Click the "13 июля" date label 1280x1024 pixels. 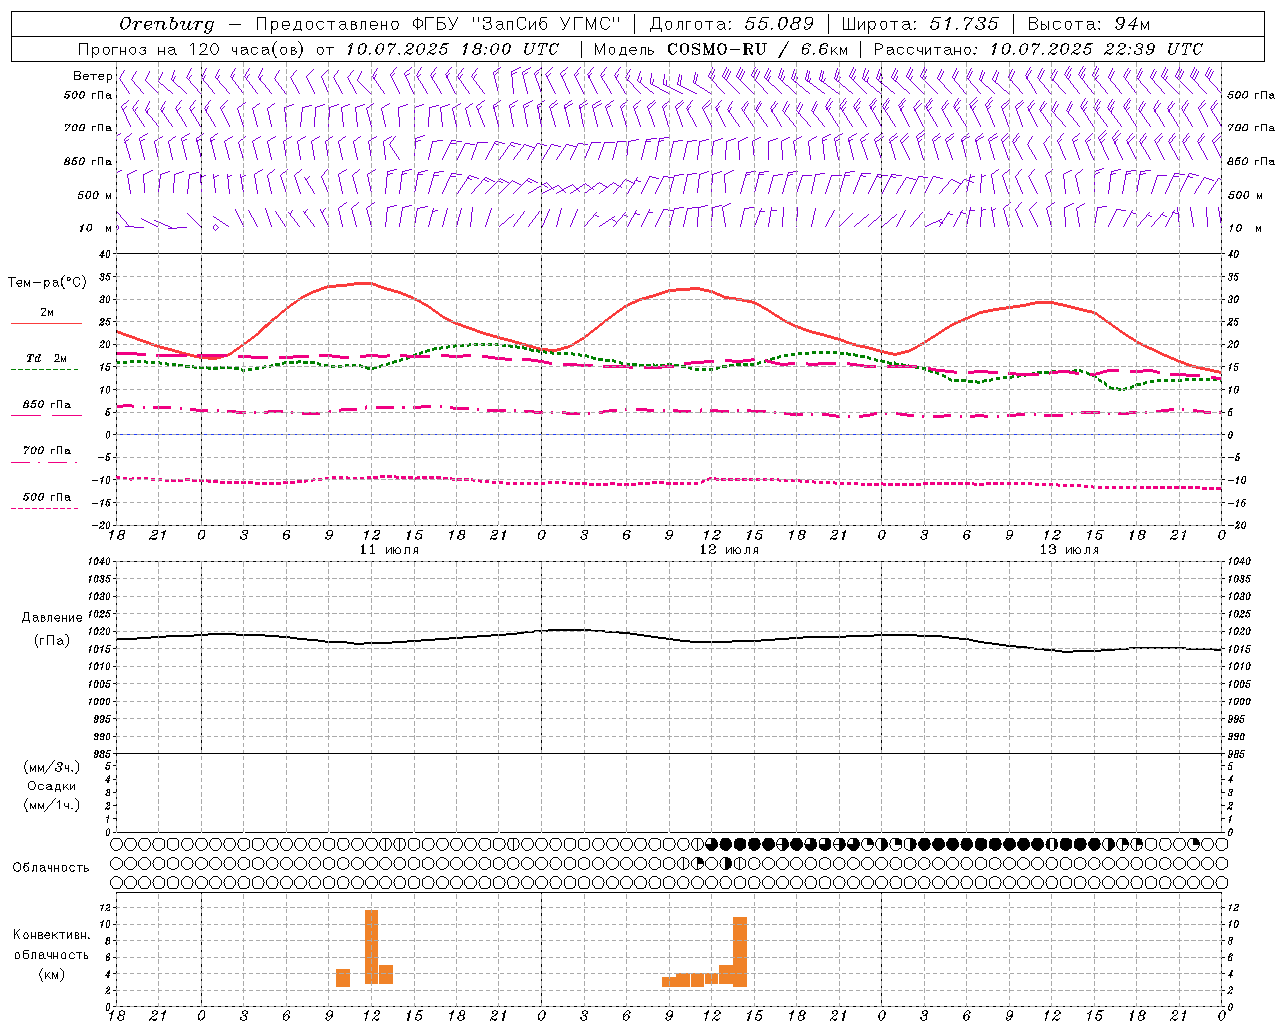click(1069, 550)
